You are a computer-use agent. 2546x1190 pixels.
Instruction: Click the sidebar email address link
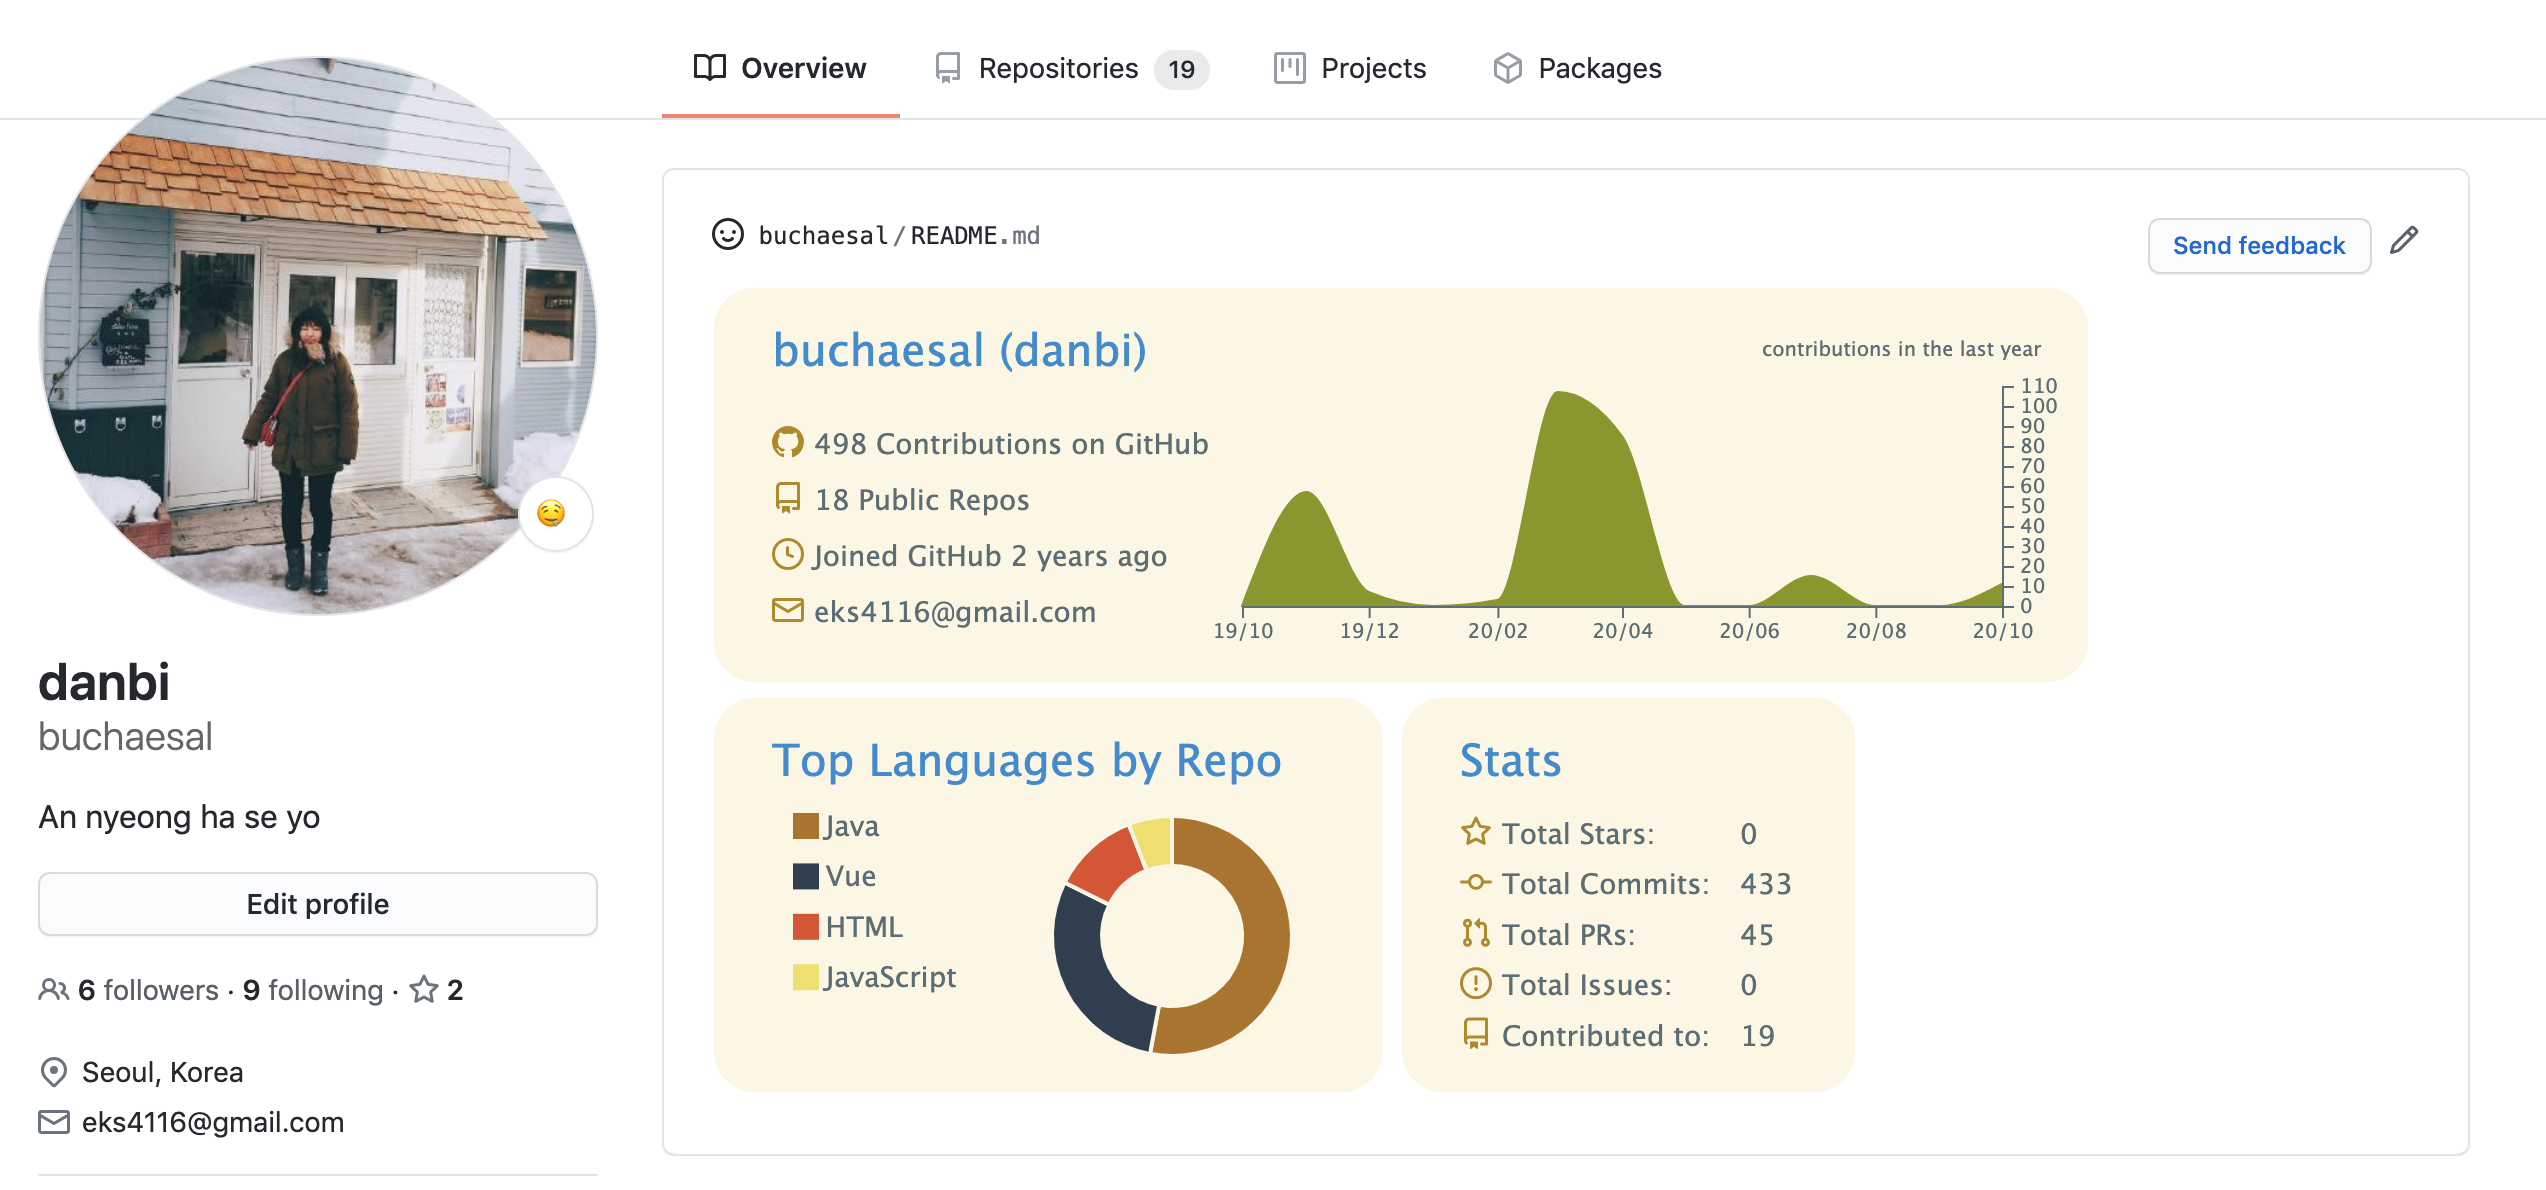[212, 1122]
